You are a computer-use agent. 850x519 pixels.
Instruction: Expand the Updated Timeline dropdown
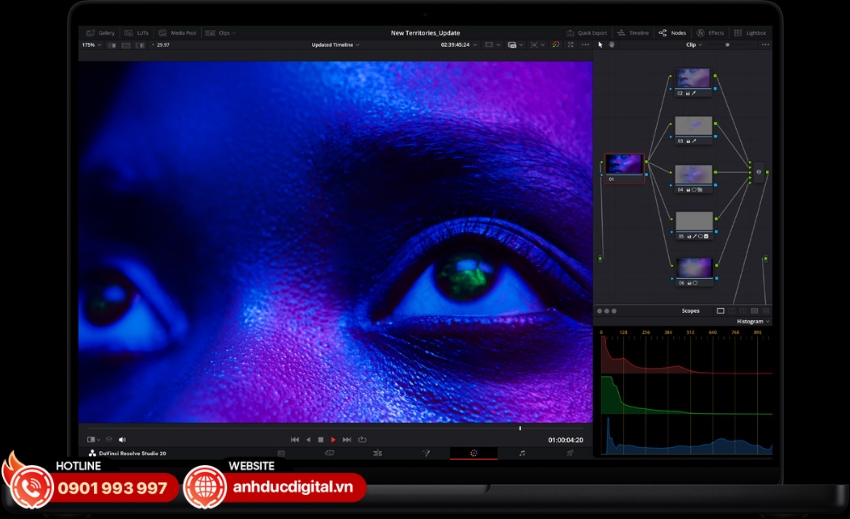coord(336,45)
